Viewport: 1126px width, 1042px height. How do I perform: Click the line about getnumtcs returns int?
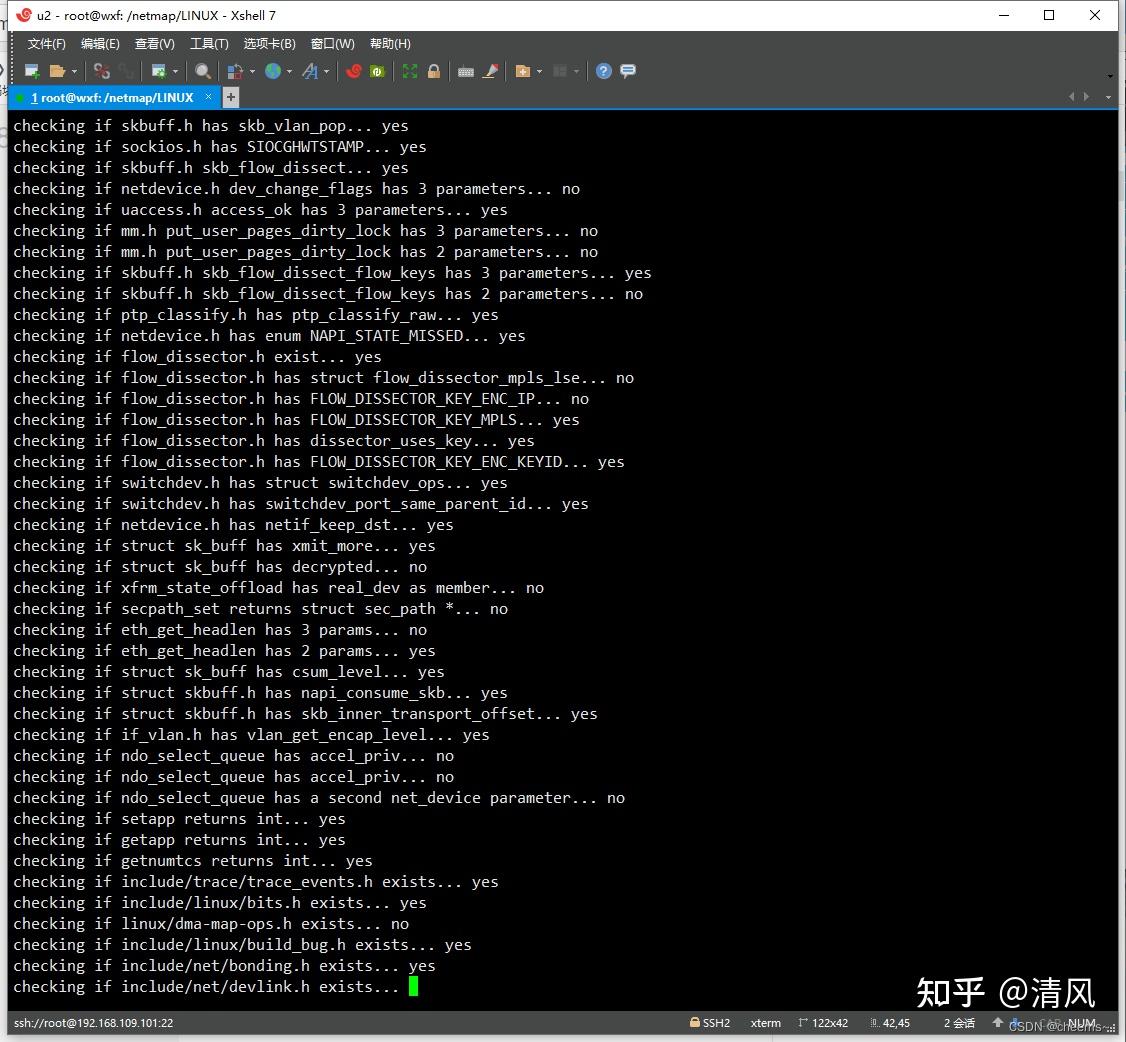(192, 860)
